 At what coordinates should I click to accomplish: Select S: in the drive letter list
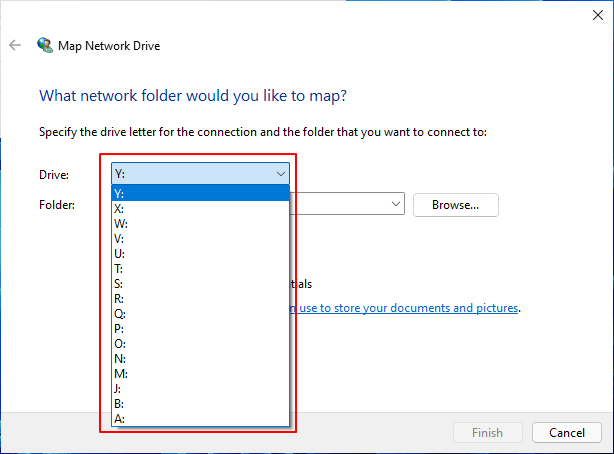pos(200,284)
